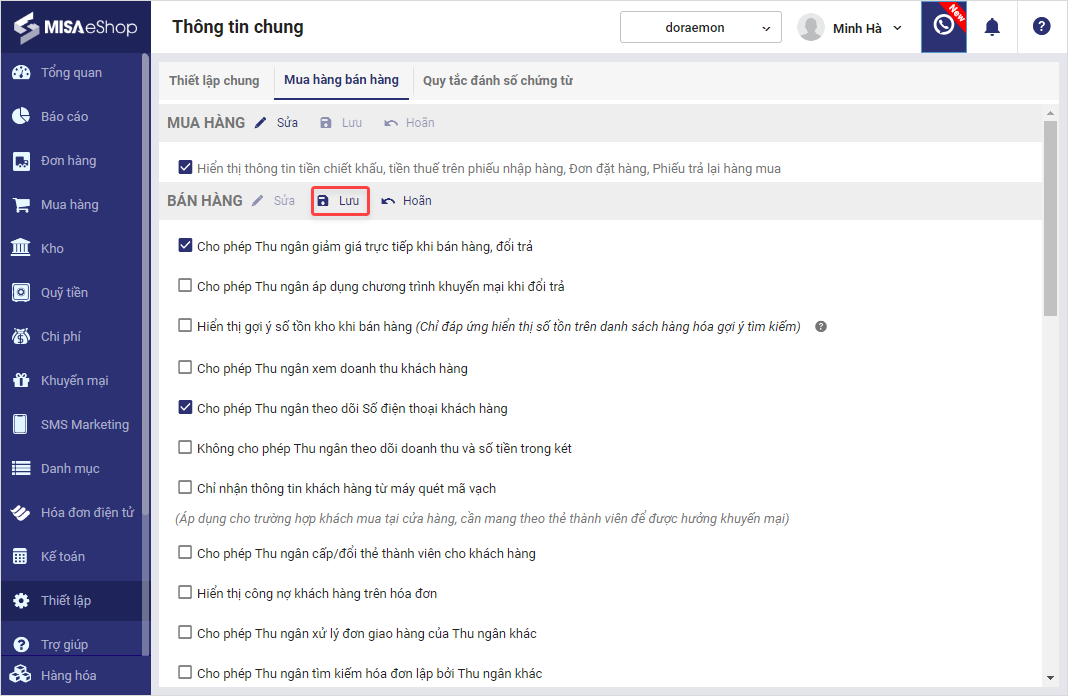
Task: Click Lưu in BÁN HÀNG section
Action: click(341, 201)
